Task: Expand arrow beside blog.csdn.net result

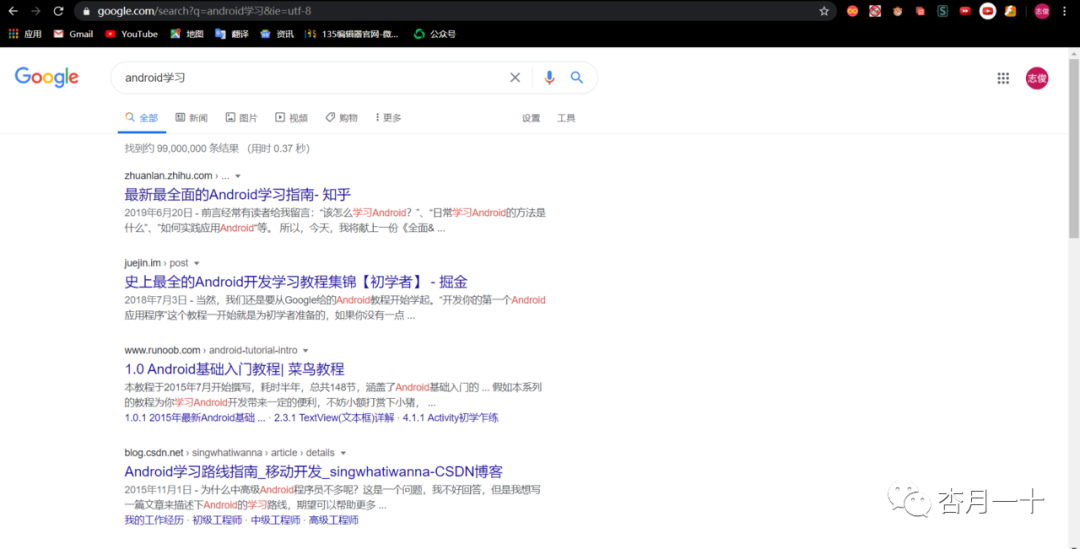Action: point(343,453)
